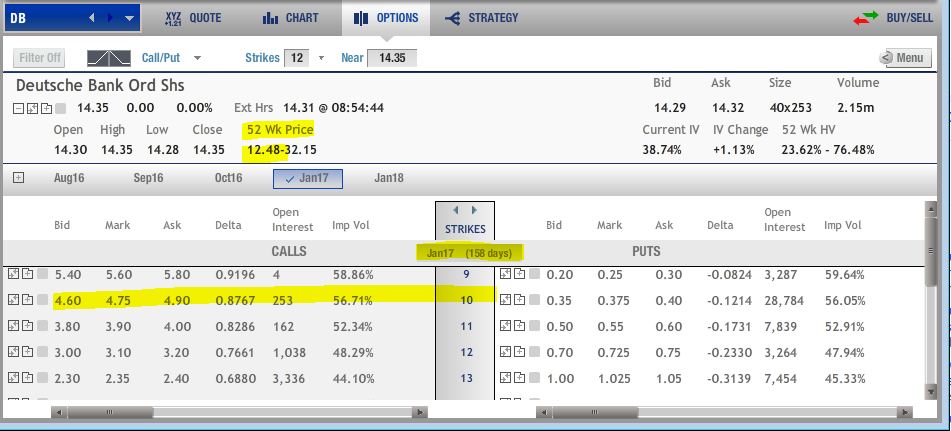951x431 pixels.
Task: Open the Menu button
Action: point(904,58)
